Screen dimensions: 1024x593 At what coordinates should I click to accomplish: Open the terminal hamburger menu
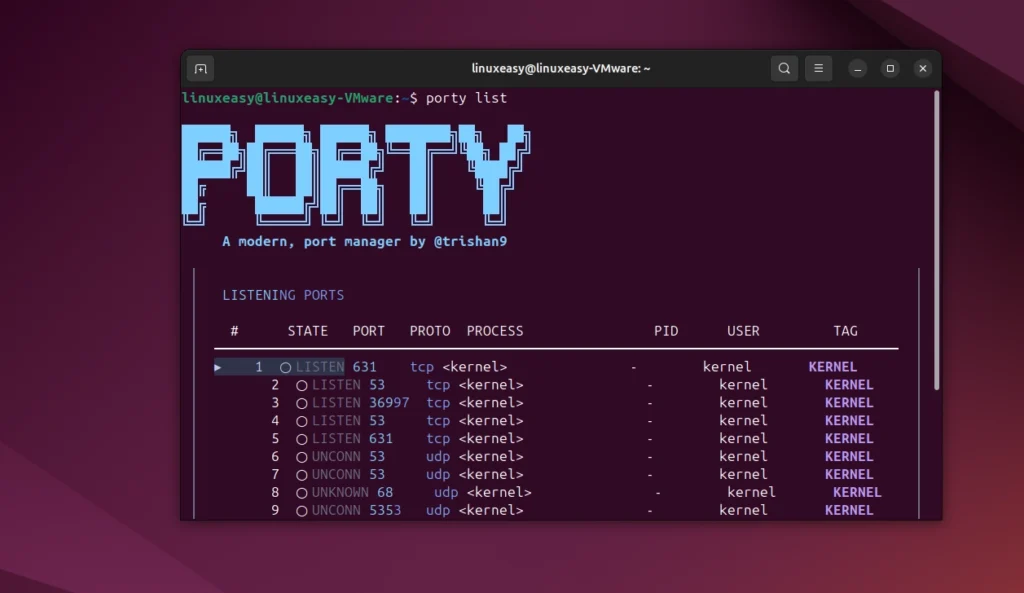click(819, 68)
